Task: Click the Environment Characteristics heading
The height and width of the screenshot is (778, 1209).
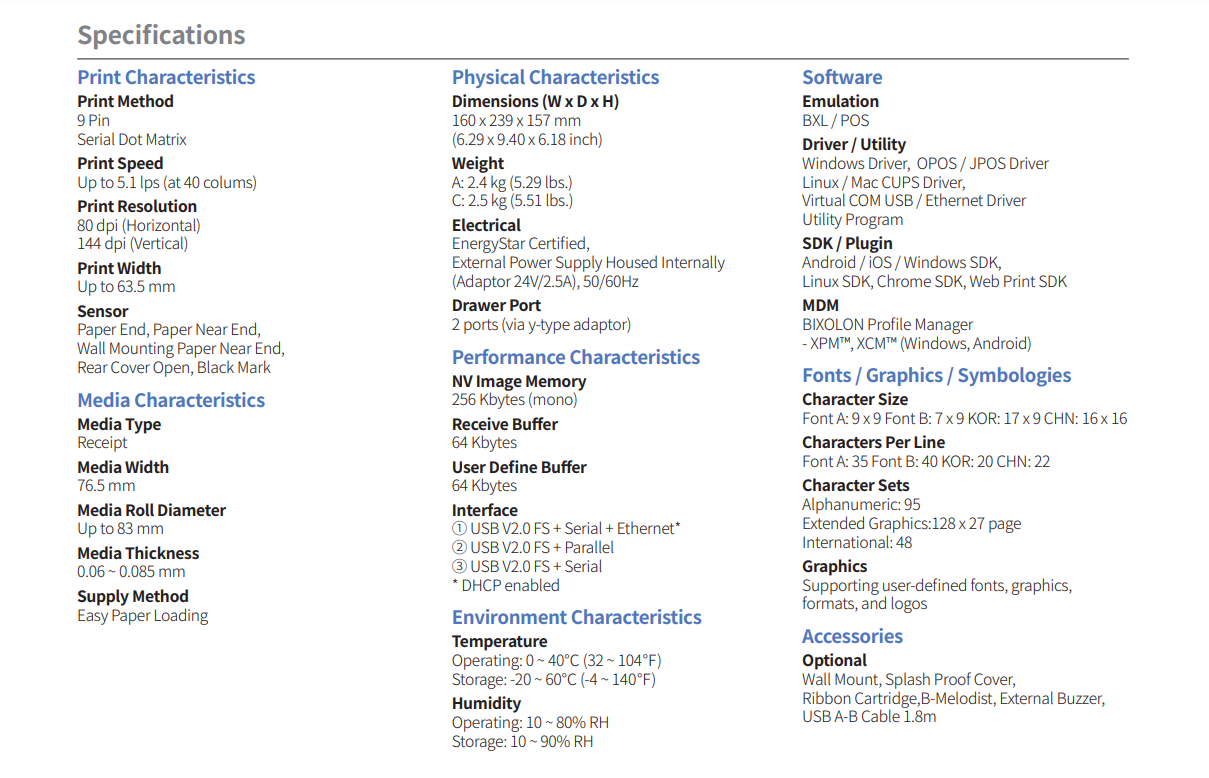Action: 576,617
